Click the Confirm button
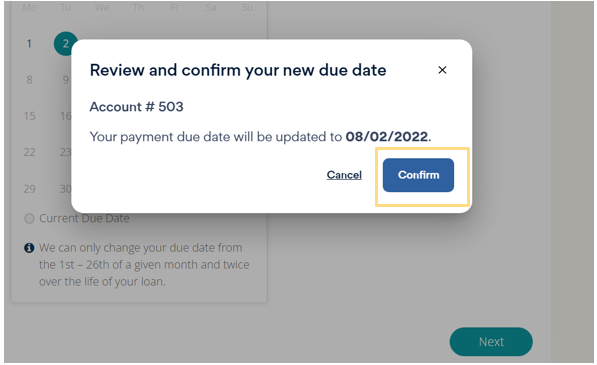Image resolution: width=597 pixels, height=365 pixels. [x=418, y=175]
